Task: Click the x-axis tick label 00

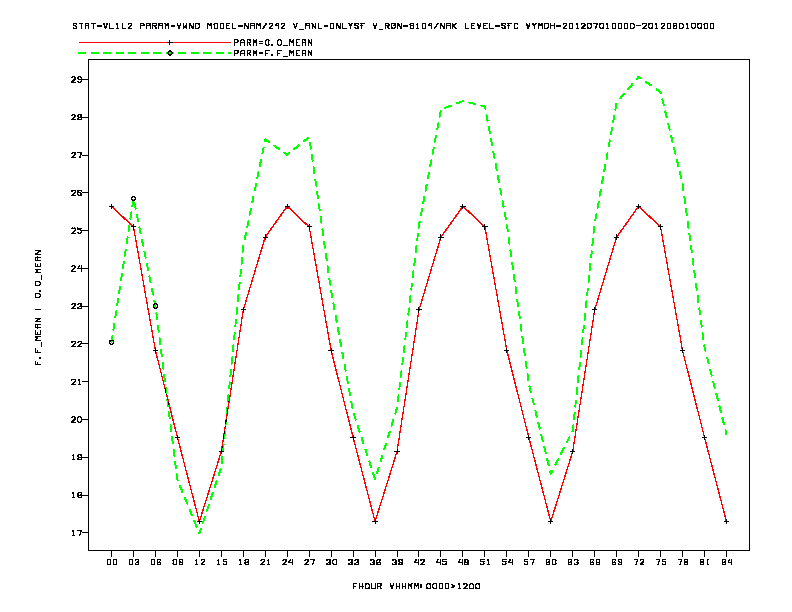Action: click(112, 562)
